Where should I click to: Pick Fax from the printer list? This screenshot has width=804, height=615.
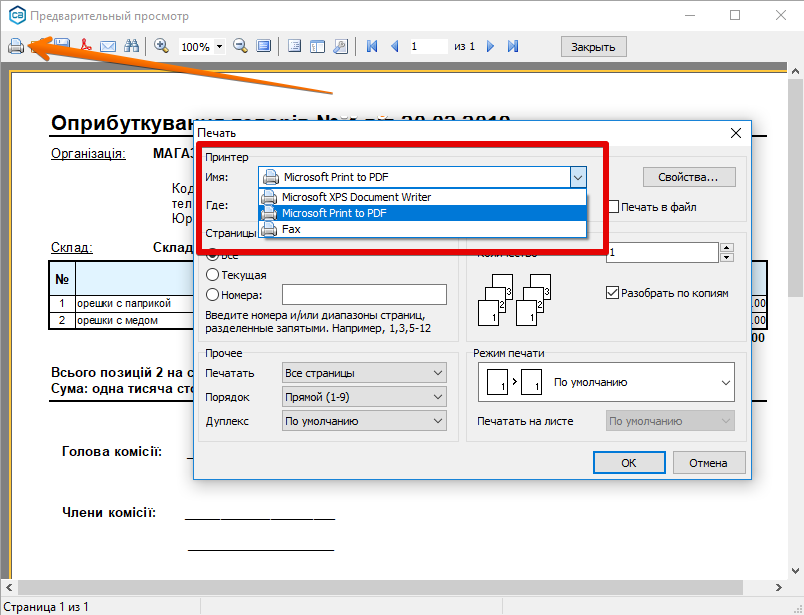pyautogui.click(x=423, y=229)
